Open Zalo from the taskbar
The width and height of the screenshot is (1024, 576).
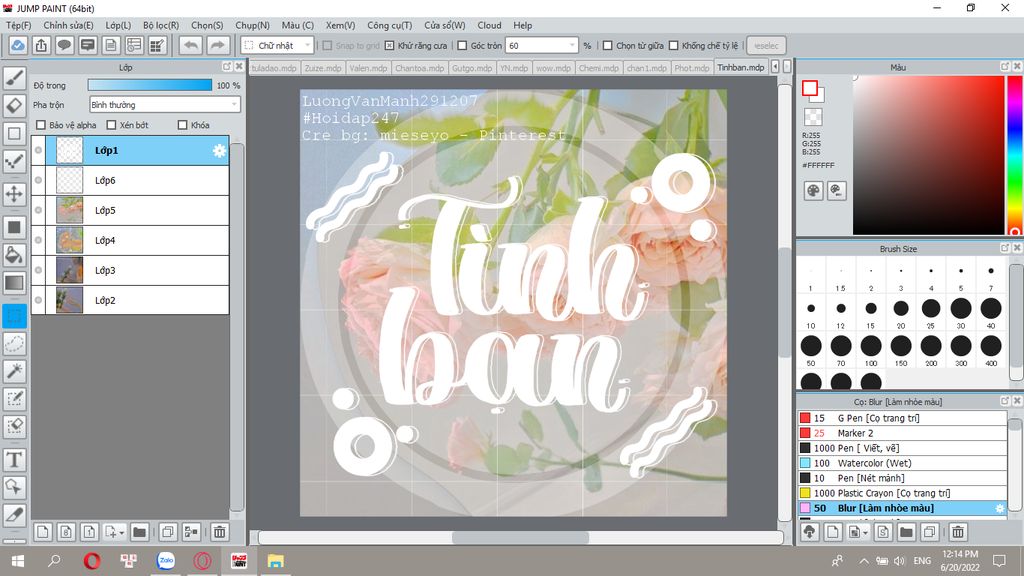coord(166,560)
